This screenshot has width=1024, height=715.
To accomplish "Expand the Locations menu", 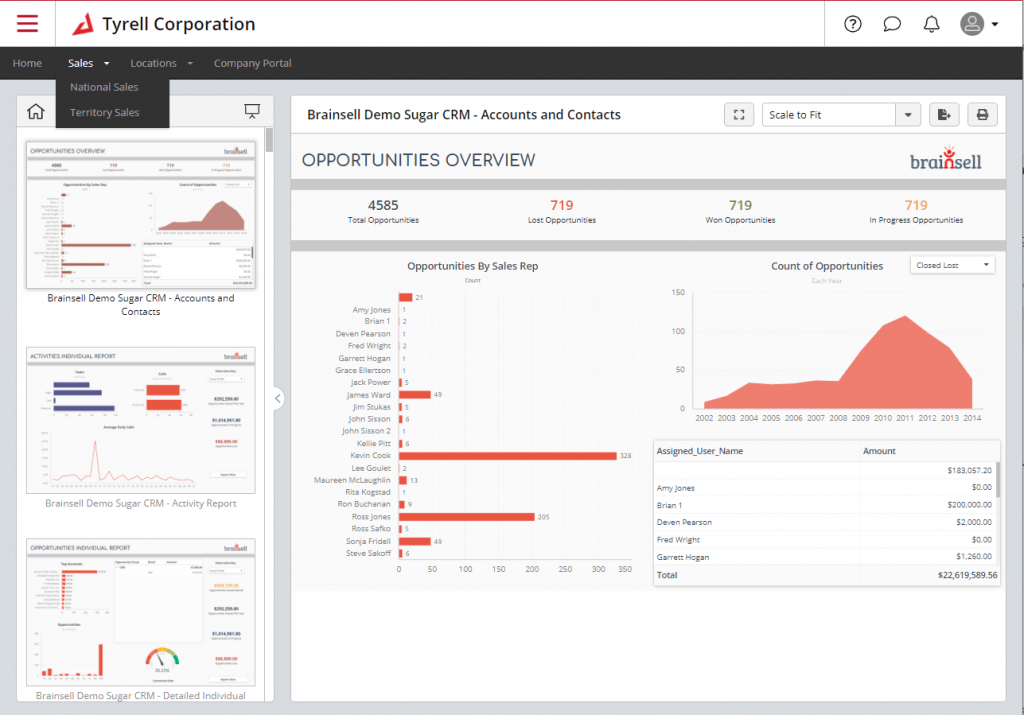I will point(161,63).
